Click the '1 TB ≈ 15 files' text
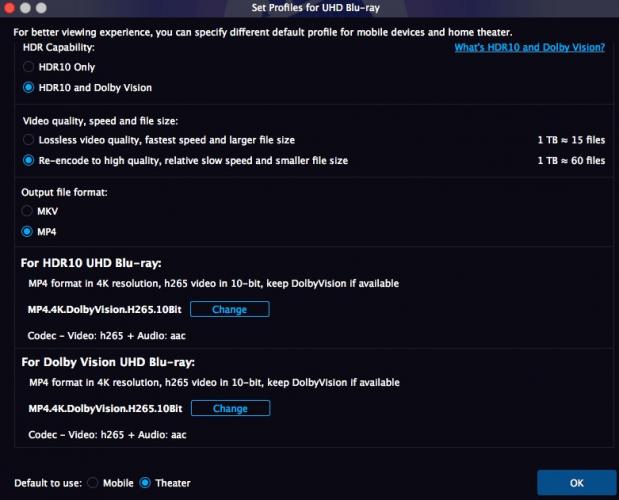Screen dimensions: 619x500 (x=571, y=140)
